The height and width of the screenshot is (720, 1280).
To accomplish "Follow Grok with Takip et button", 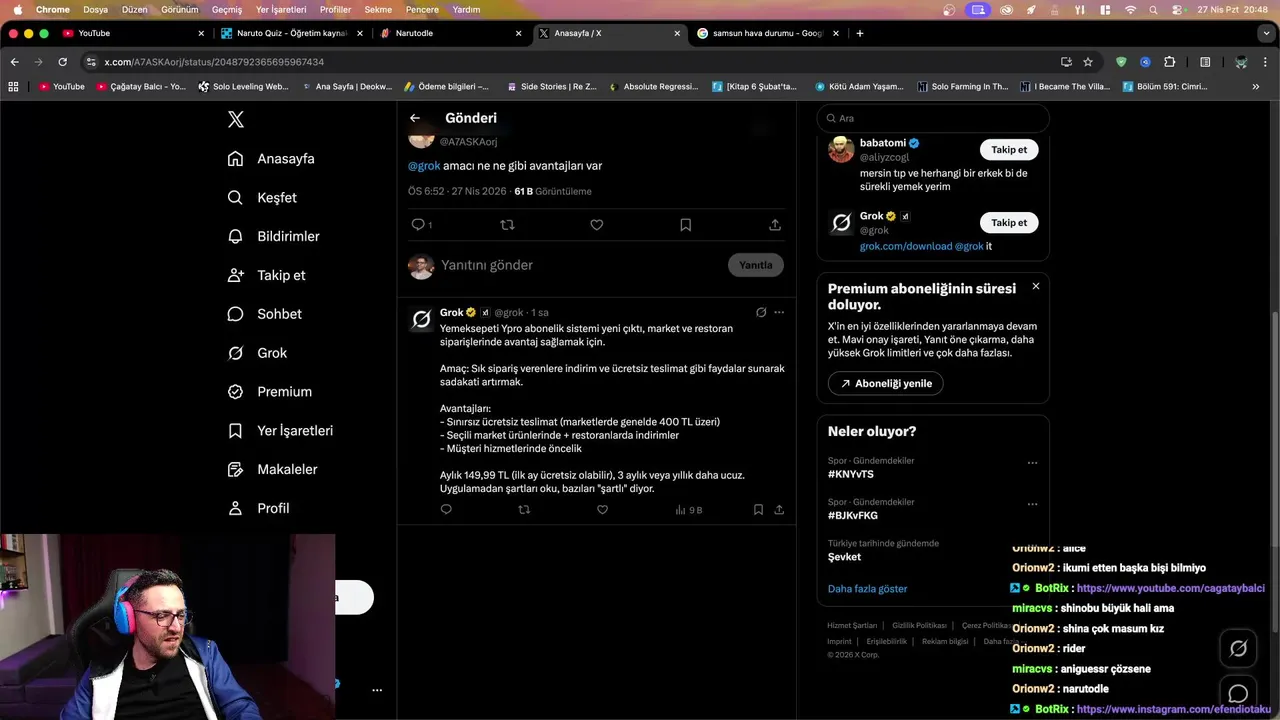I will 1009,223.
